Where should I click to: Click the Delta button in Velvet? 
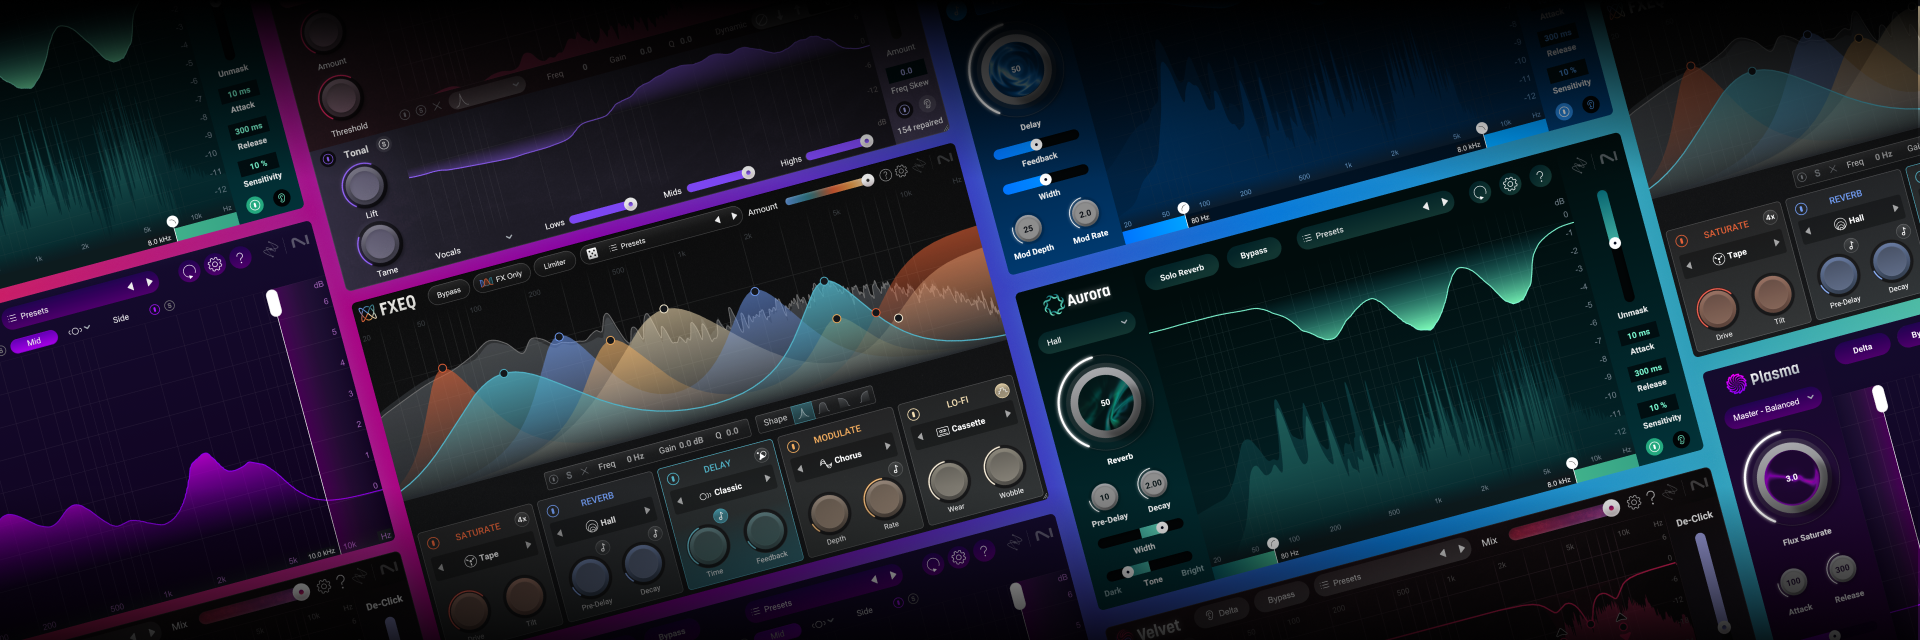coord(1222,612)
